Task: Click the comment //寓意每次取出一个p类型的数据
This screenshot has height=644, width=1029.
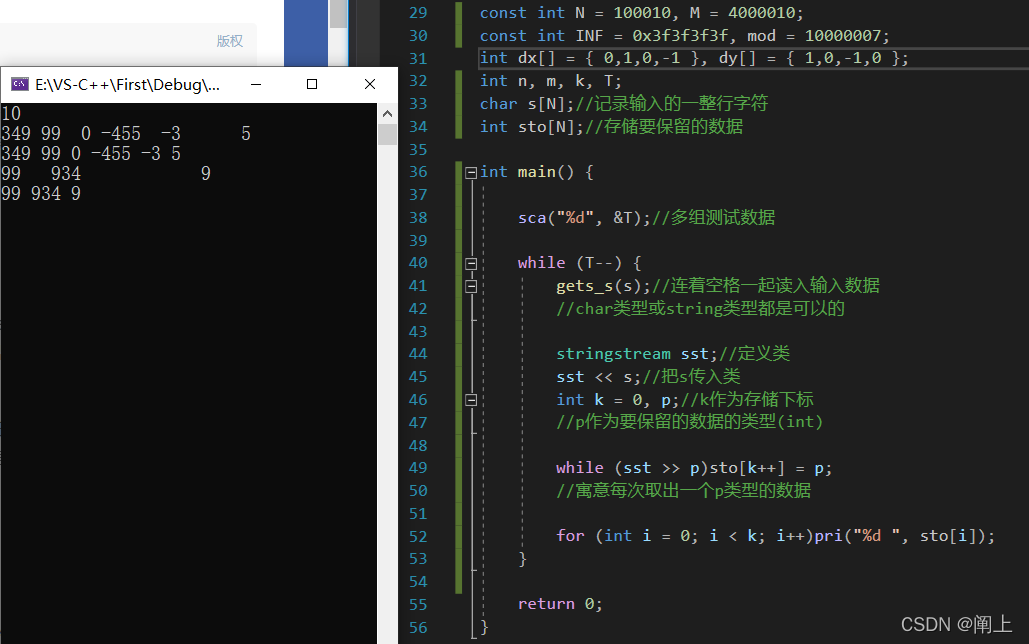Action: 683,491
